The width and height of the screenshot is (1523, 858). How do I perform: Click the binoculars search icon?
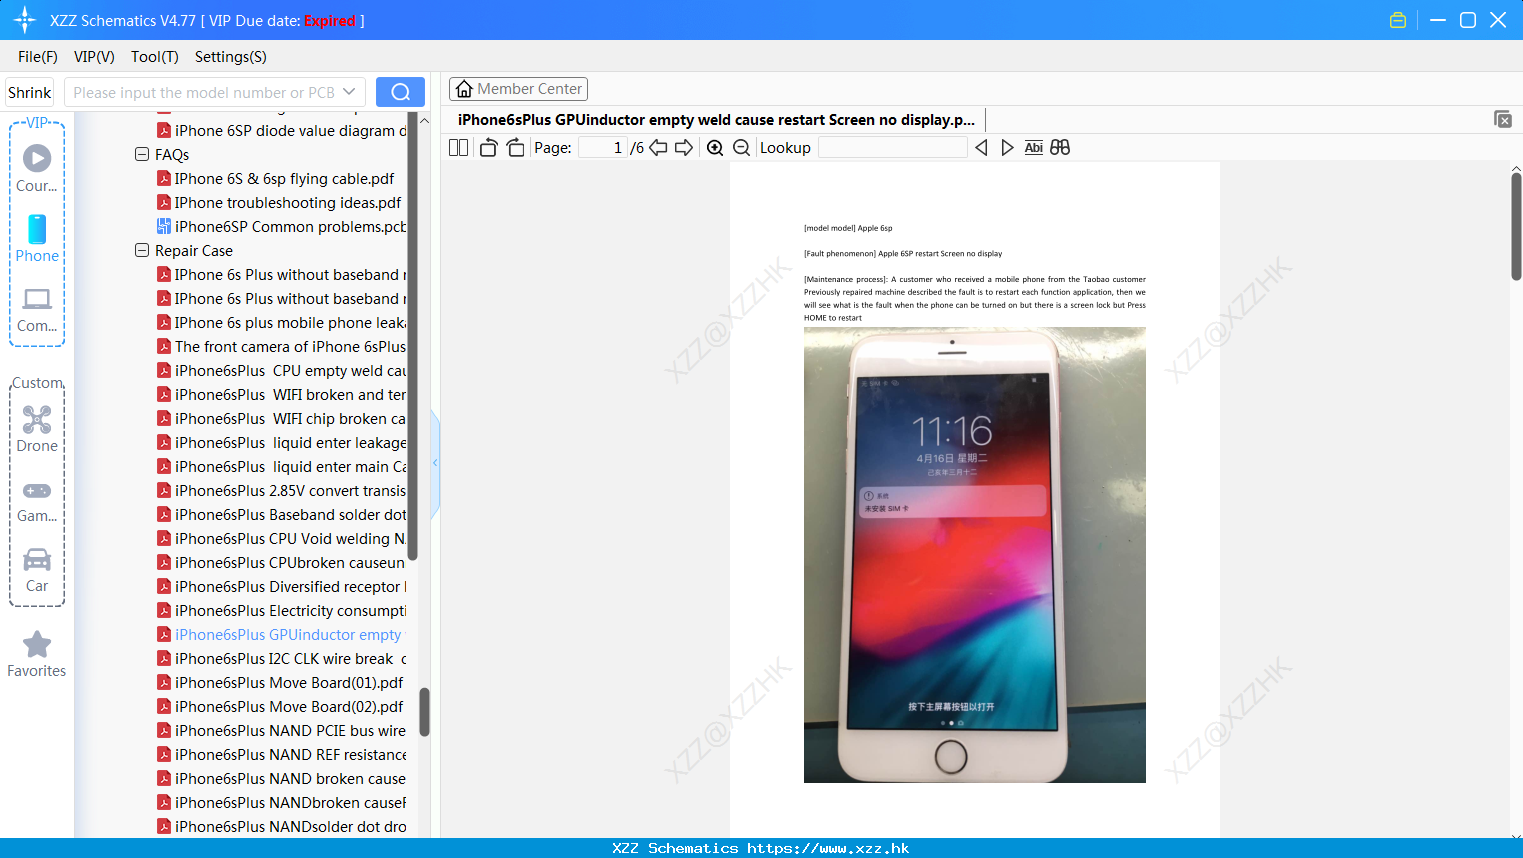(1060, 148)
